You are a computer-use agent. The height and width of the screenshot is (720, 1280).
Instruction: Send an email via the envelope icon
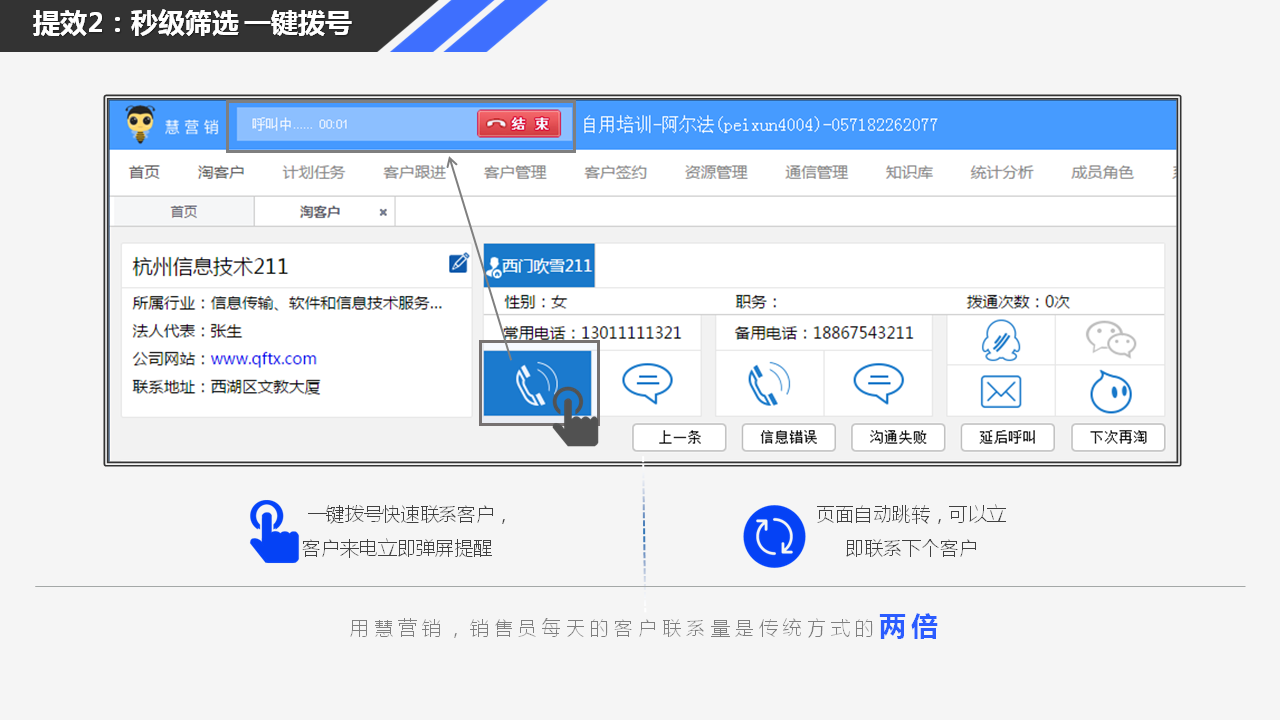coord(1000,391)
